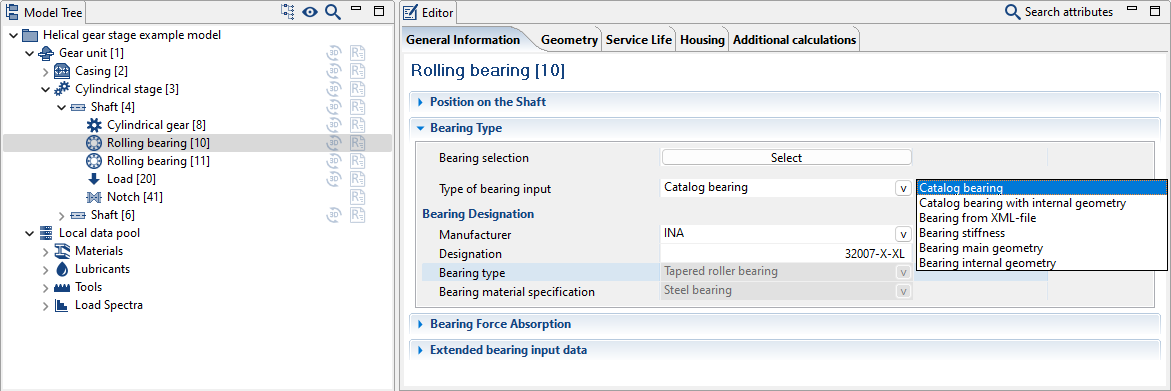Click report icon for Casing [2]
1171x391 pixels.
358,71
